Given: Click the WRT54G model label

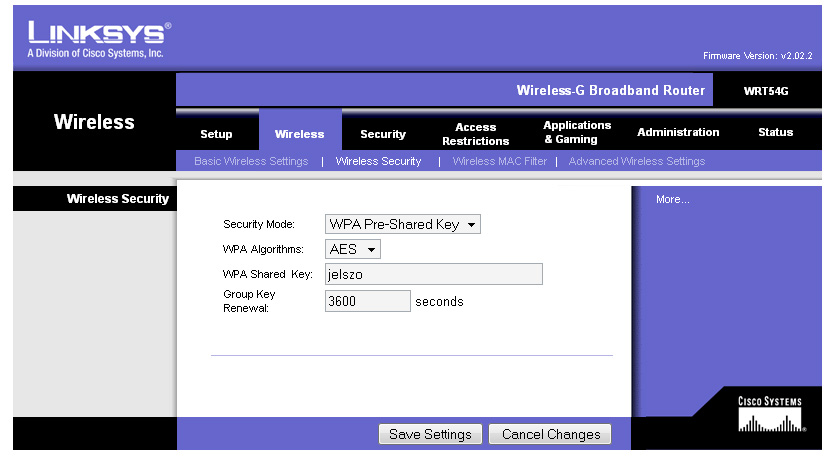Looking at the screenshot, I should [766, 91].
